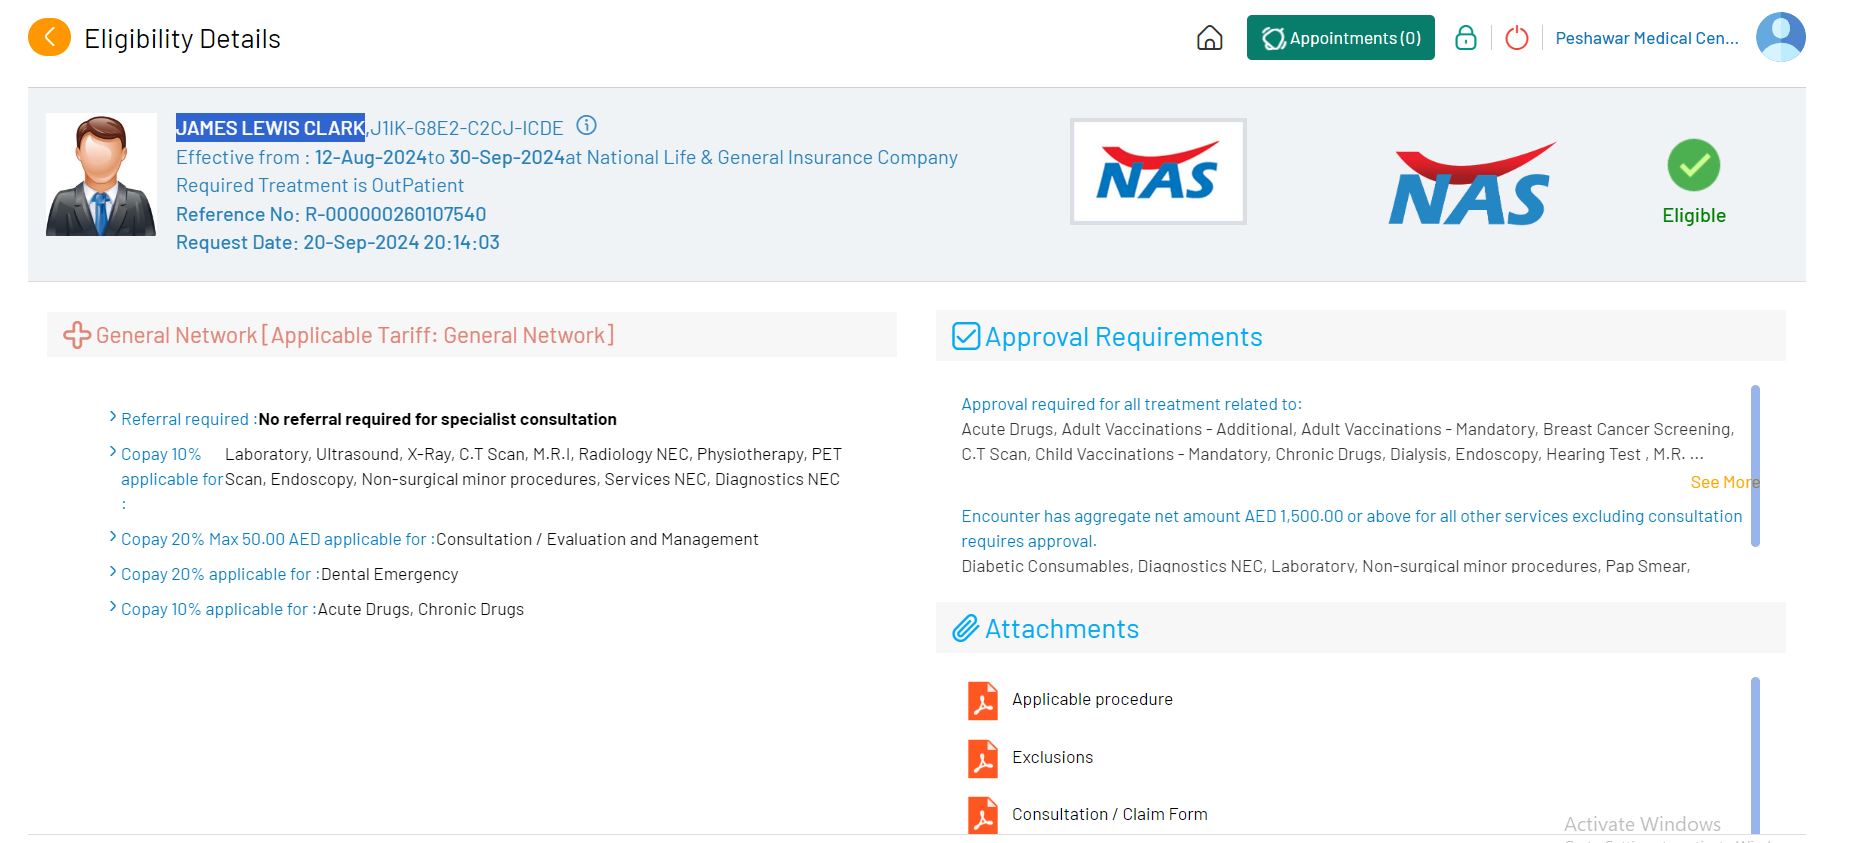Expand the Referral required item
The image size is (1867, 843).
pyautogui.click(x=113, y=418)
